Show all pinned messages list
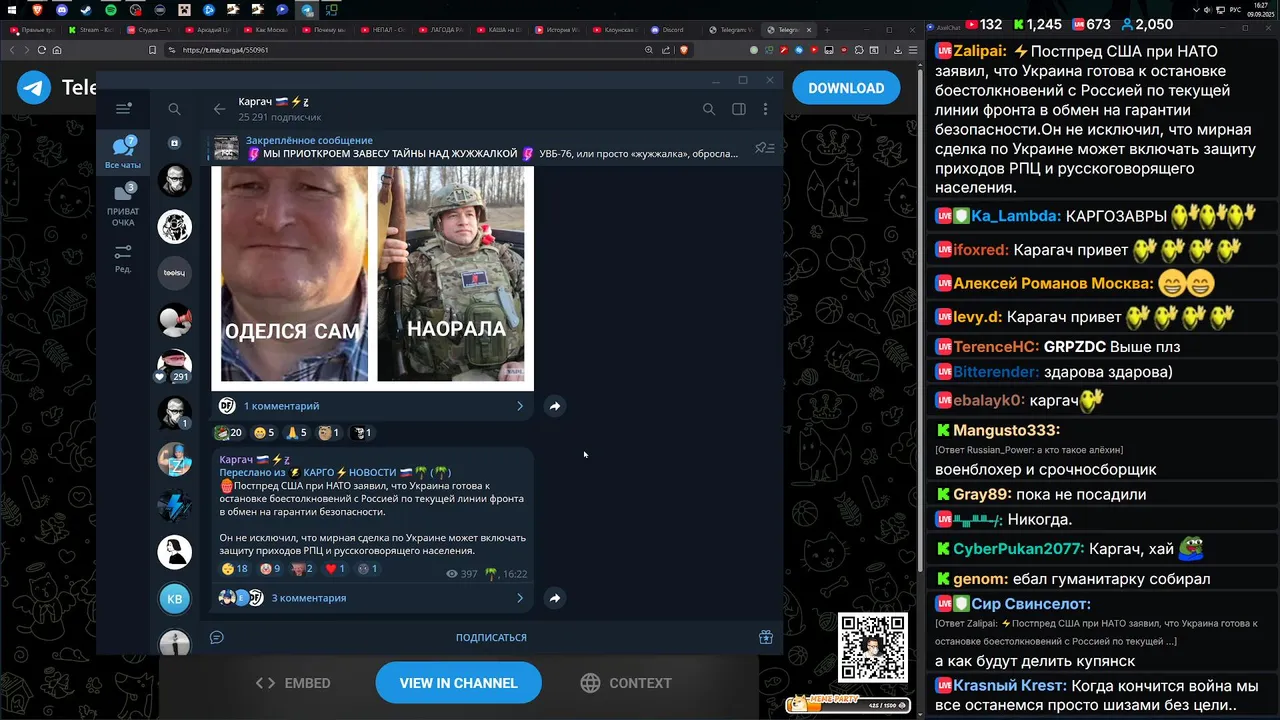Image resolution: width=1280 pixels, height=720 pixels. coord(765,148)
